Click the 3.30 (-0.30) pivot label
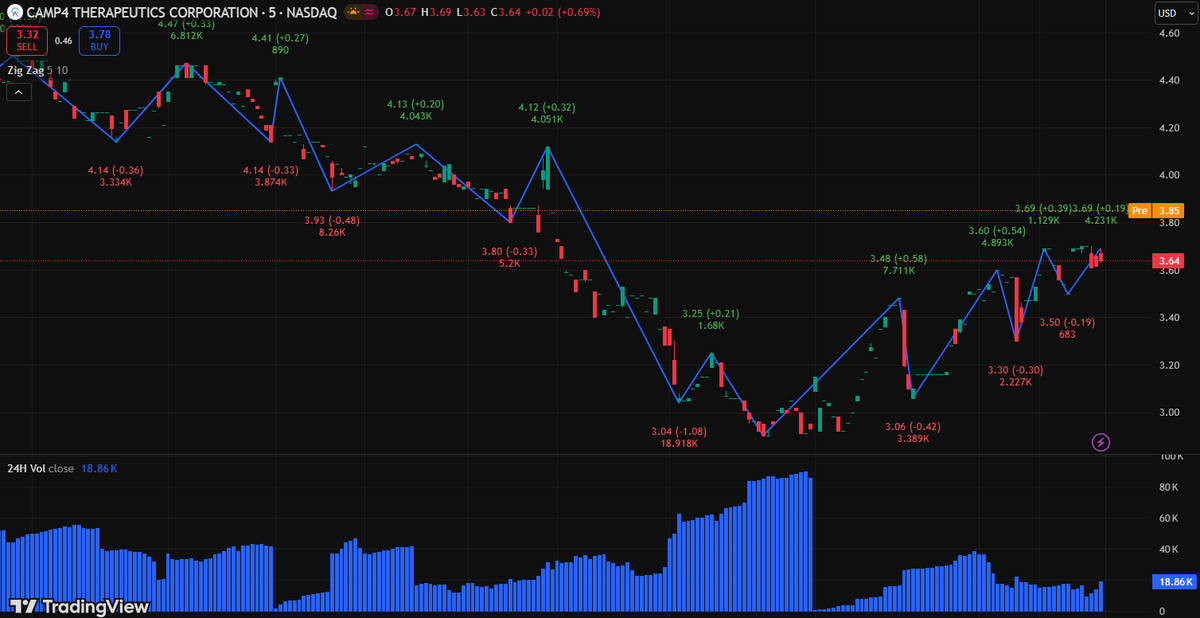 (x=1016, y=370)
